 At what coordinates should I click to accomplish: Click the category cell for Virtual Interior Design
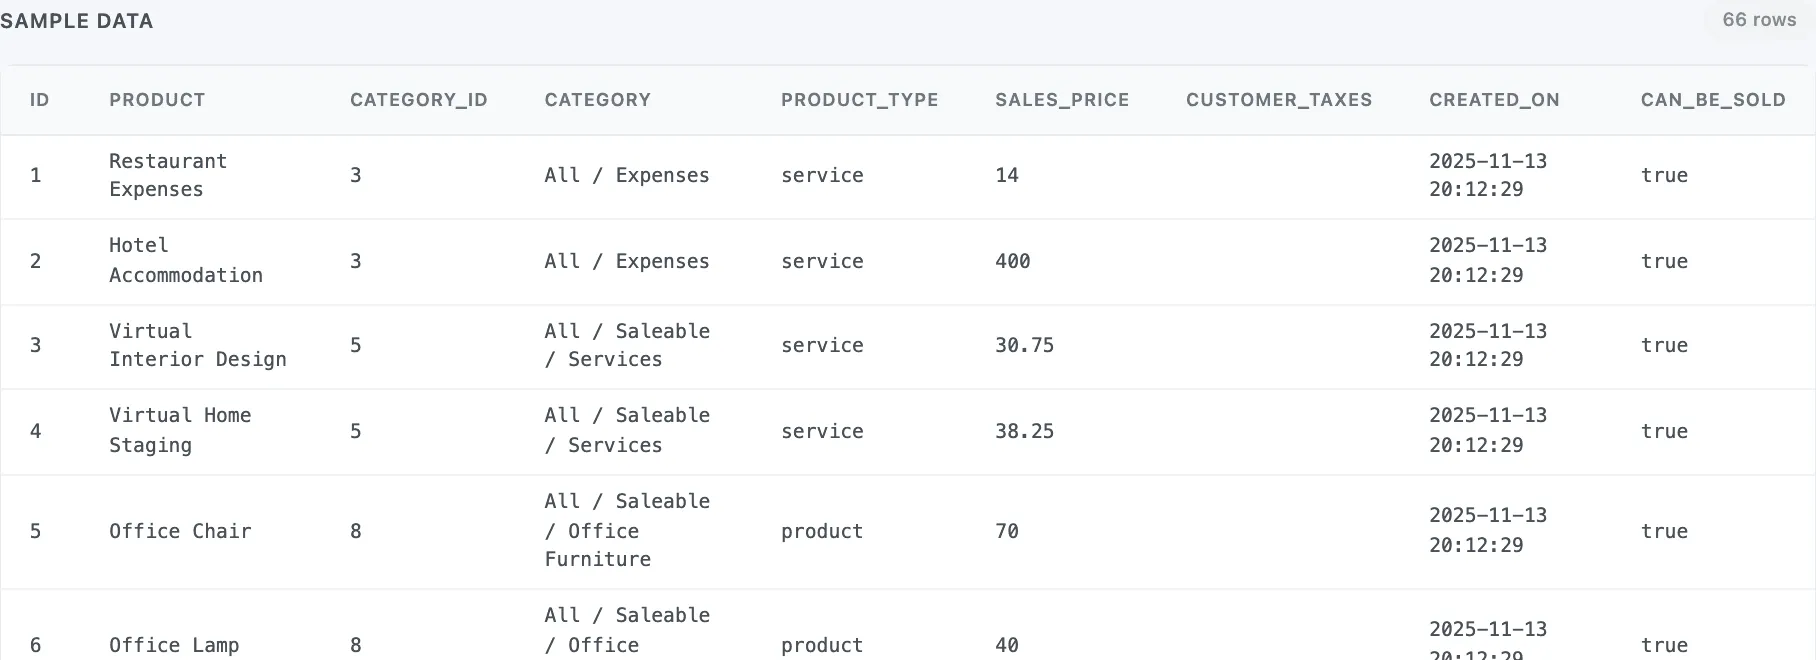click(x=627, y=345)
